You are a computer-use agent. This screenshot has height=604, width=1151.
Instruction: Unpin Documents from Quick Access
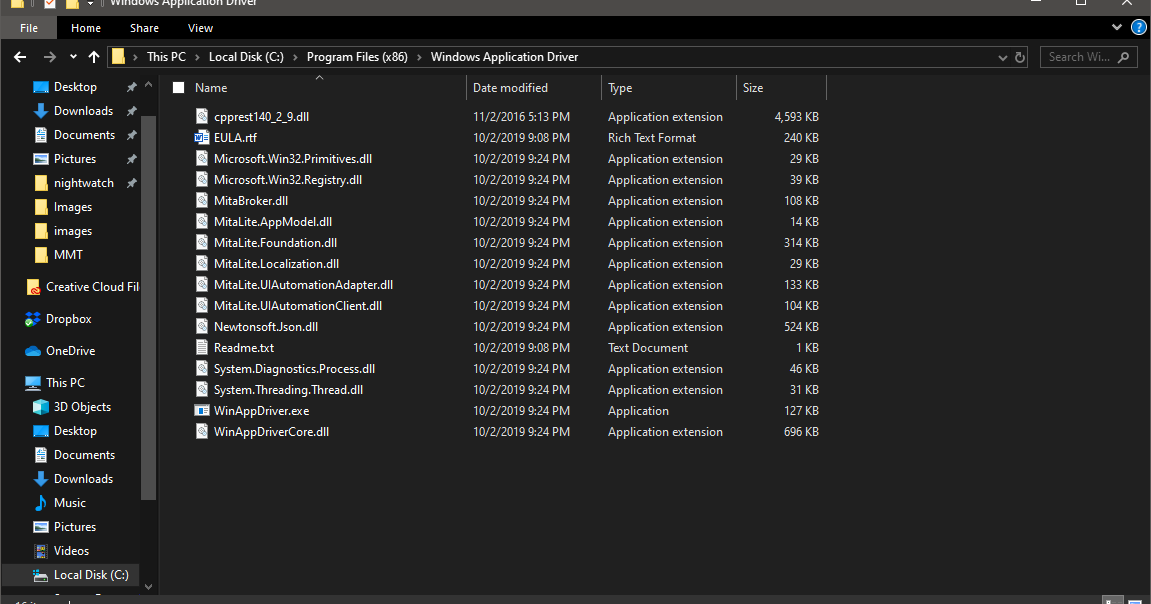click(131, 134)
